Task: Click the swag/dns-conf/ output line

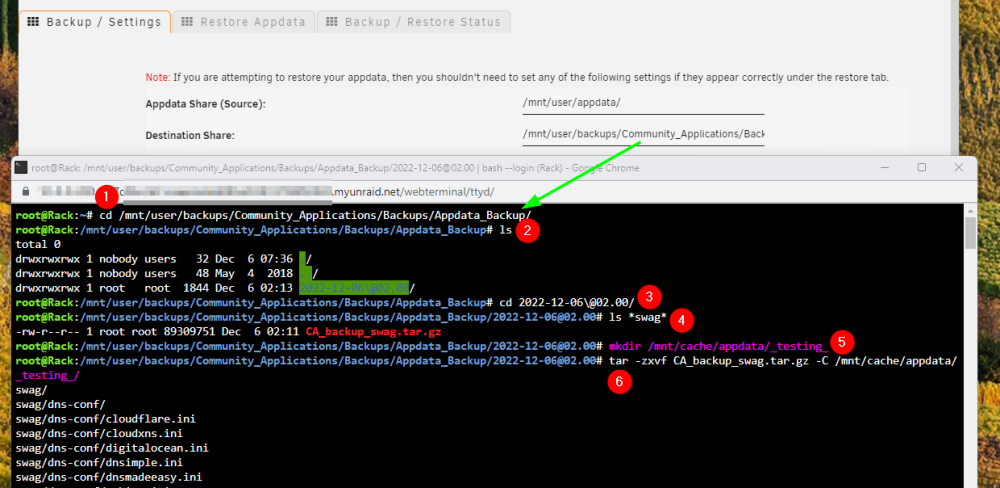Action: 61,404
